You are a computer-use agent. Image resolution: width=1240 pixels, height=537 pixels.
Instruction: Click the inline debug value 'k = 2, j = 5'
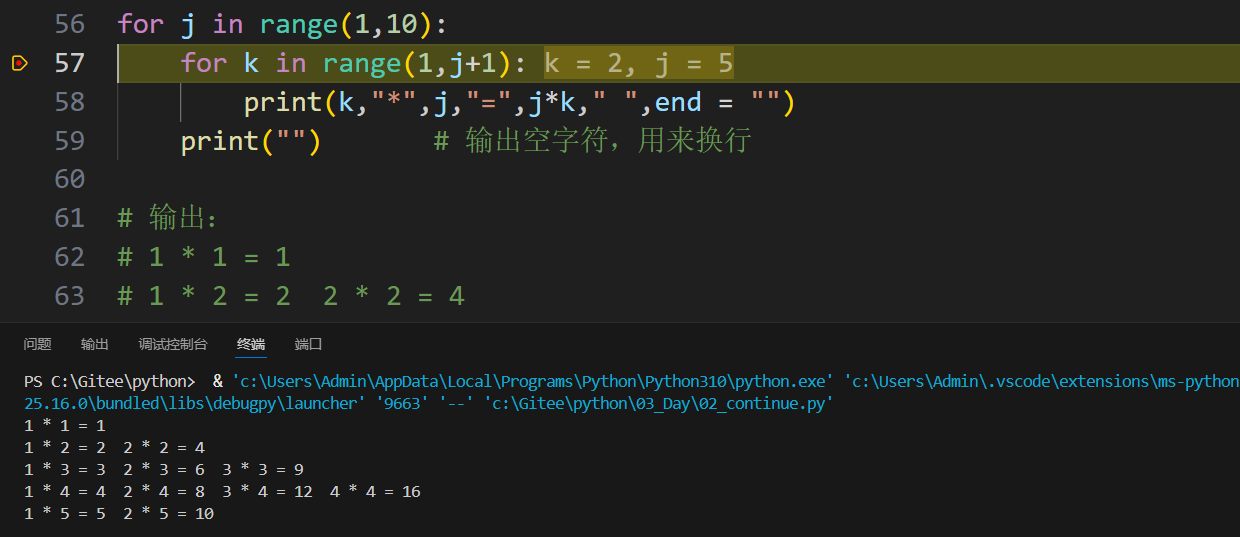pos(639,63)
